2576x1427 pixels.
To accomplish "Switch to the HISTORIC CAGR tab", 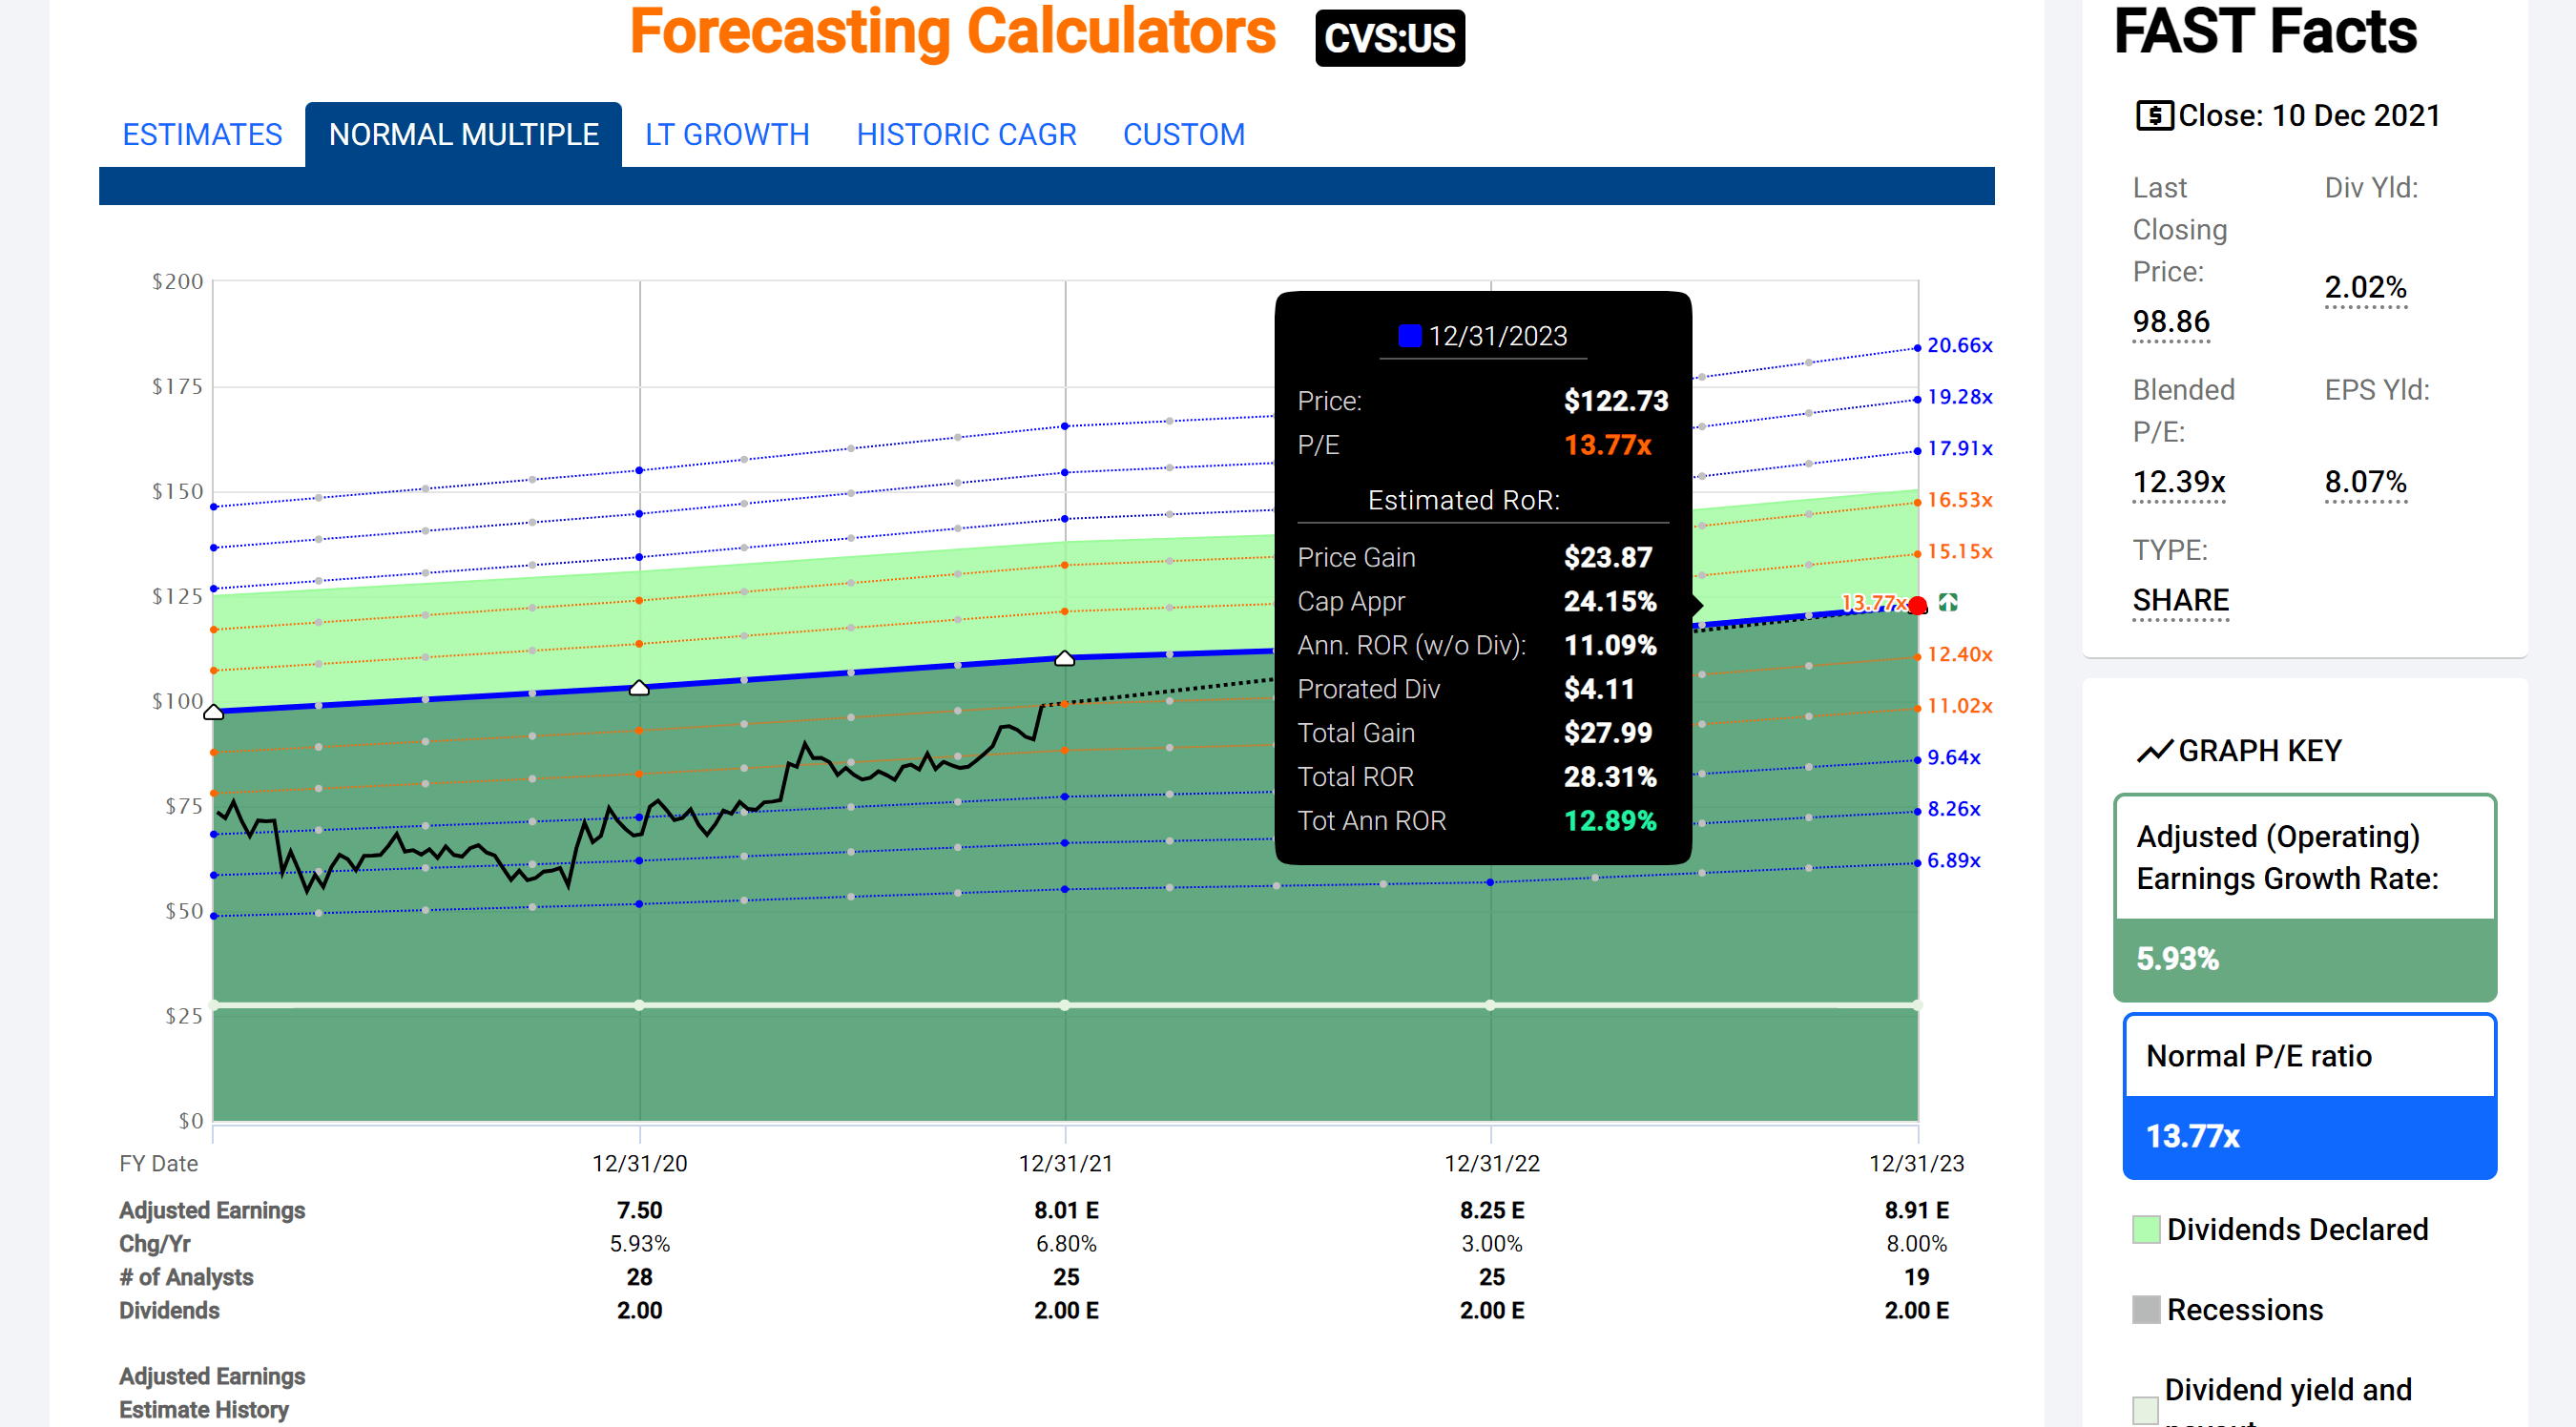I will pyautogui.click(x=966, y=134).
